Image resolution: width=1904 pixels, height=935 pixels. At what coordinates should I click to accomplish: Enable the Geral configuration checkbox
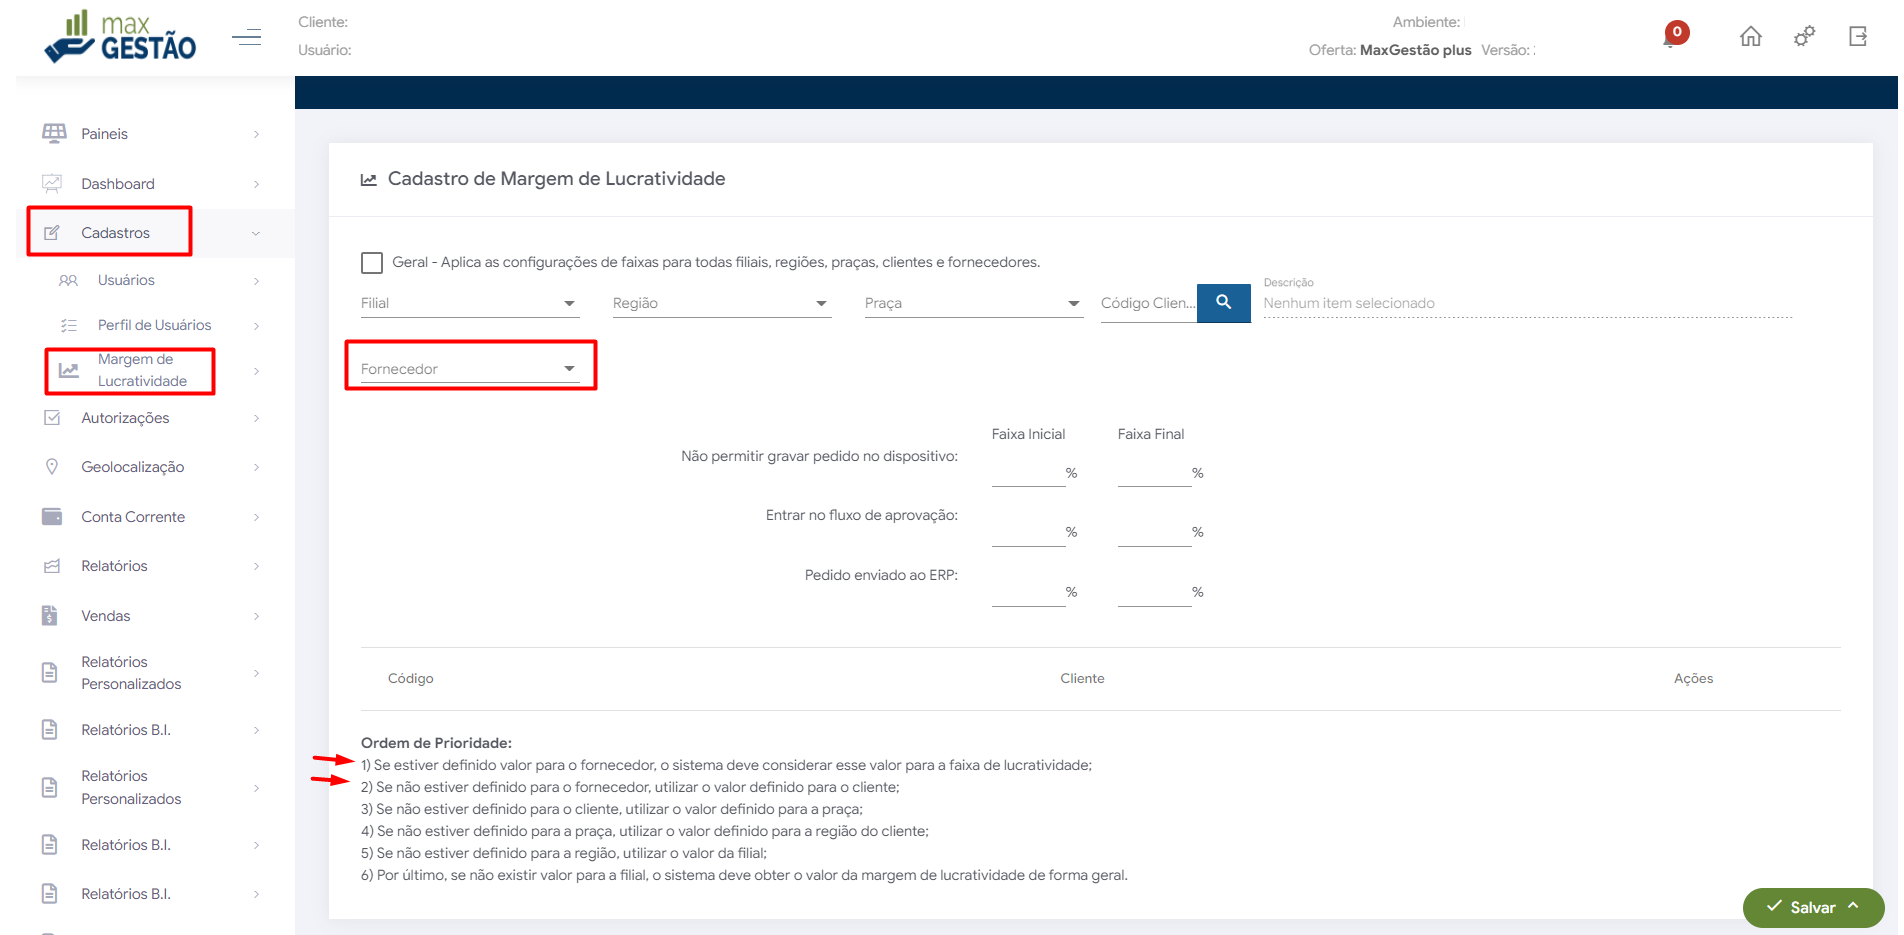[372, 263]
